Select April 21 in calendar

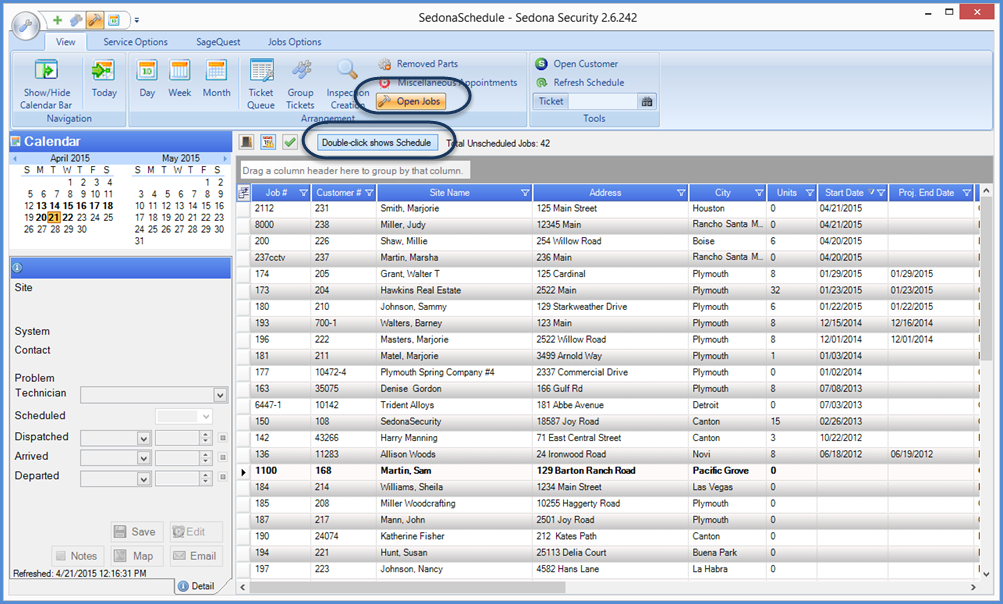pyautogui.click(x=54, y=218)
